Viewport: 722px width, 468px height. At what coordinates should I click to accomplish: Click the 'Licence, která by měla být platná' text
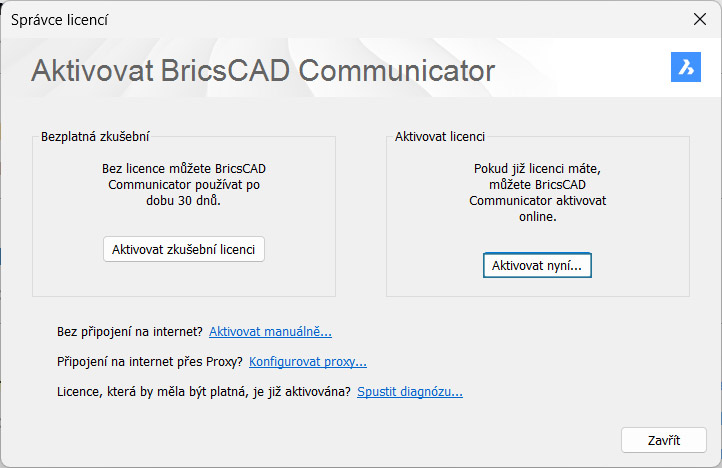pyautogui.click(x=205, y=392)
